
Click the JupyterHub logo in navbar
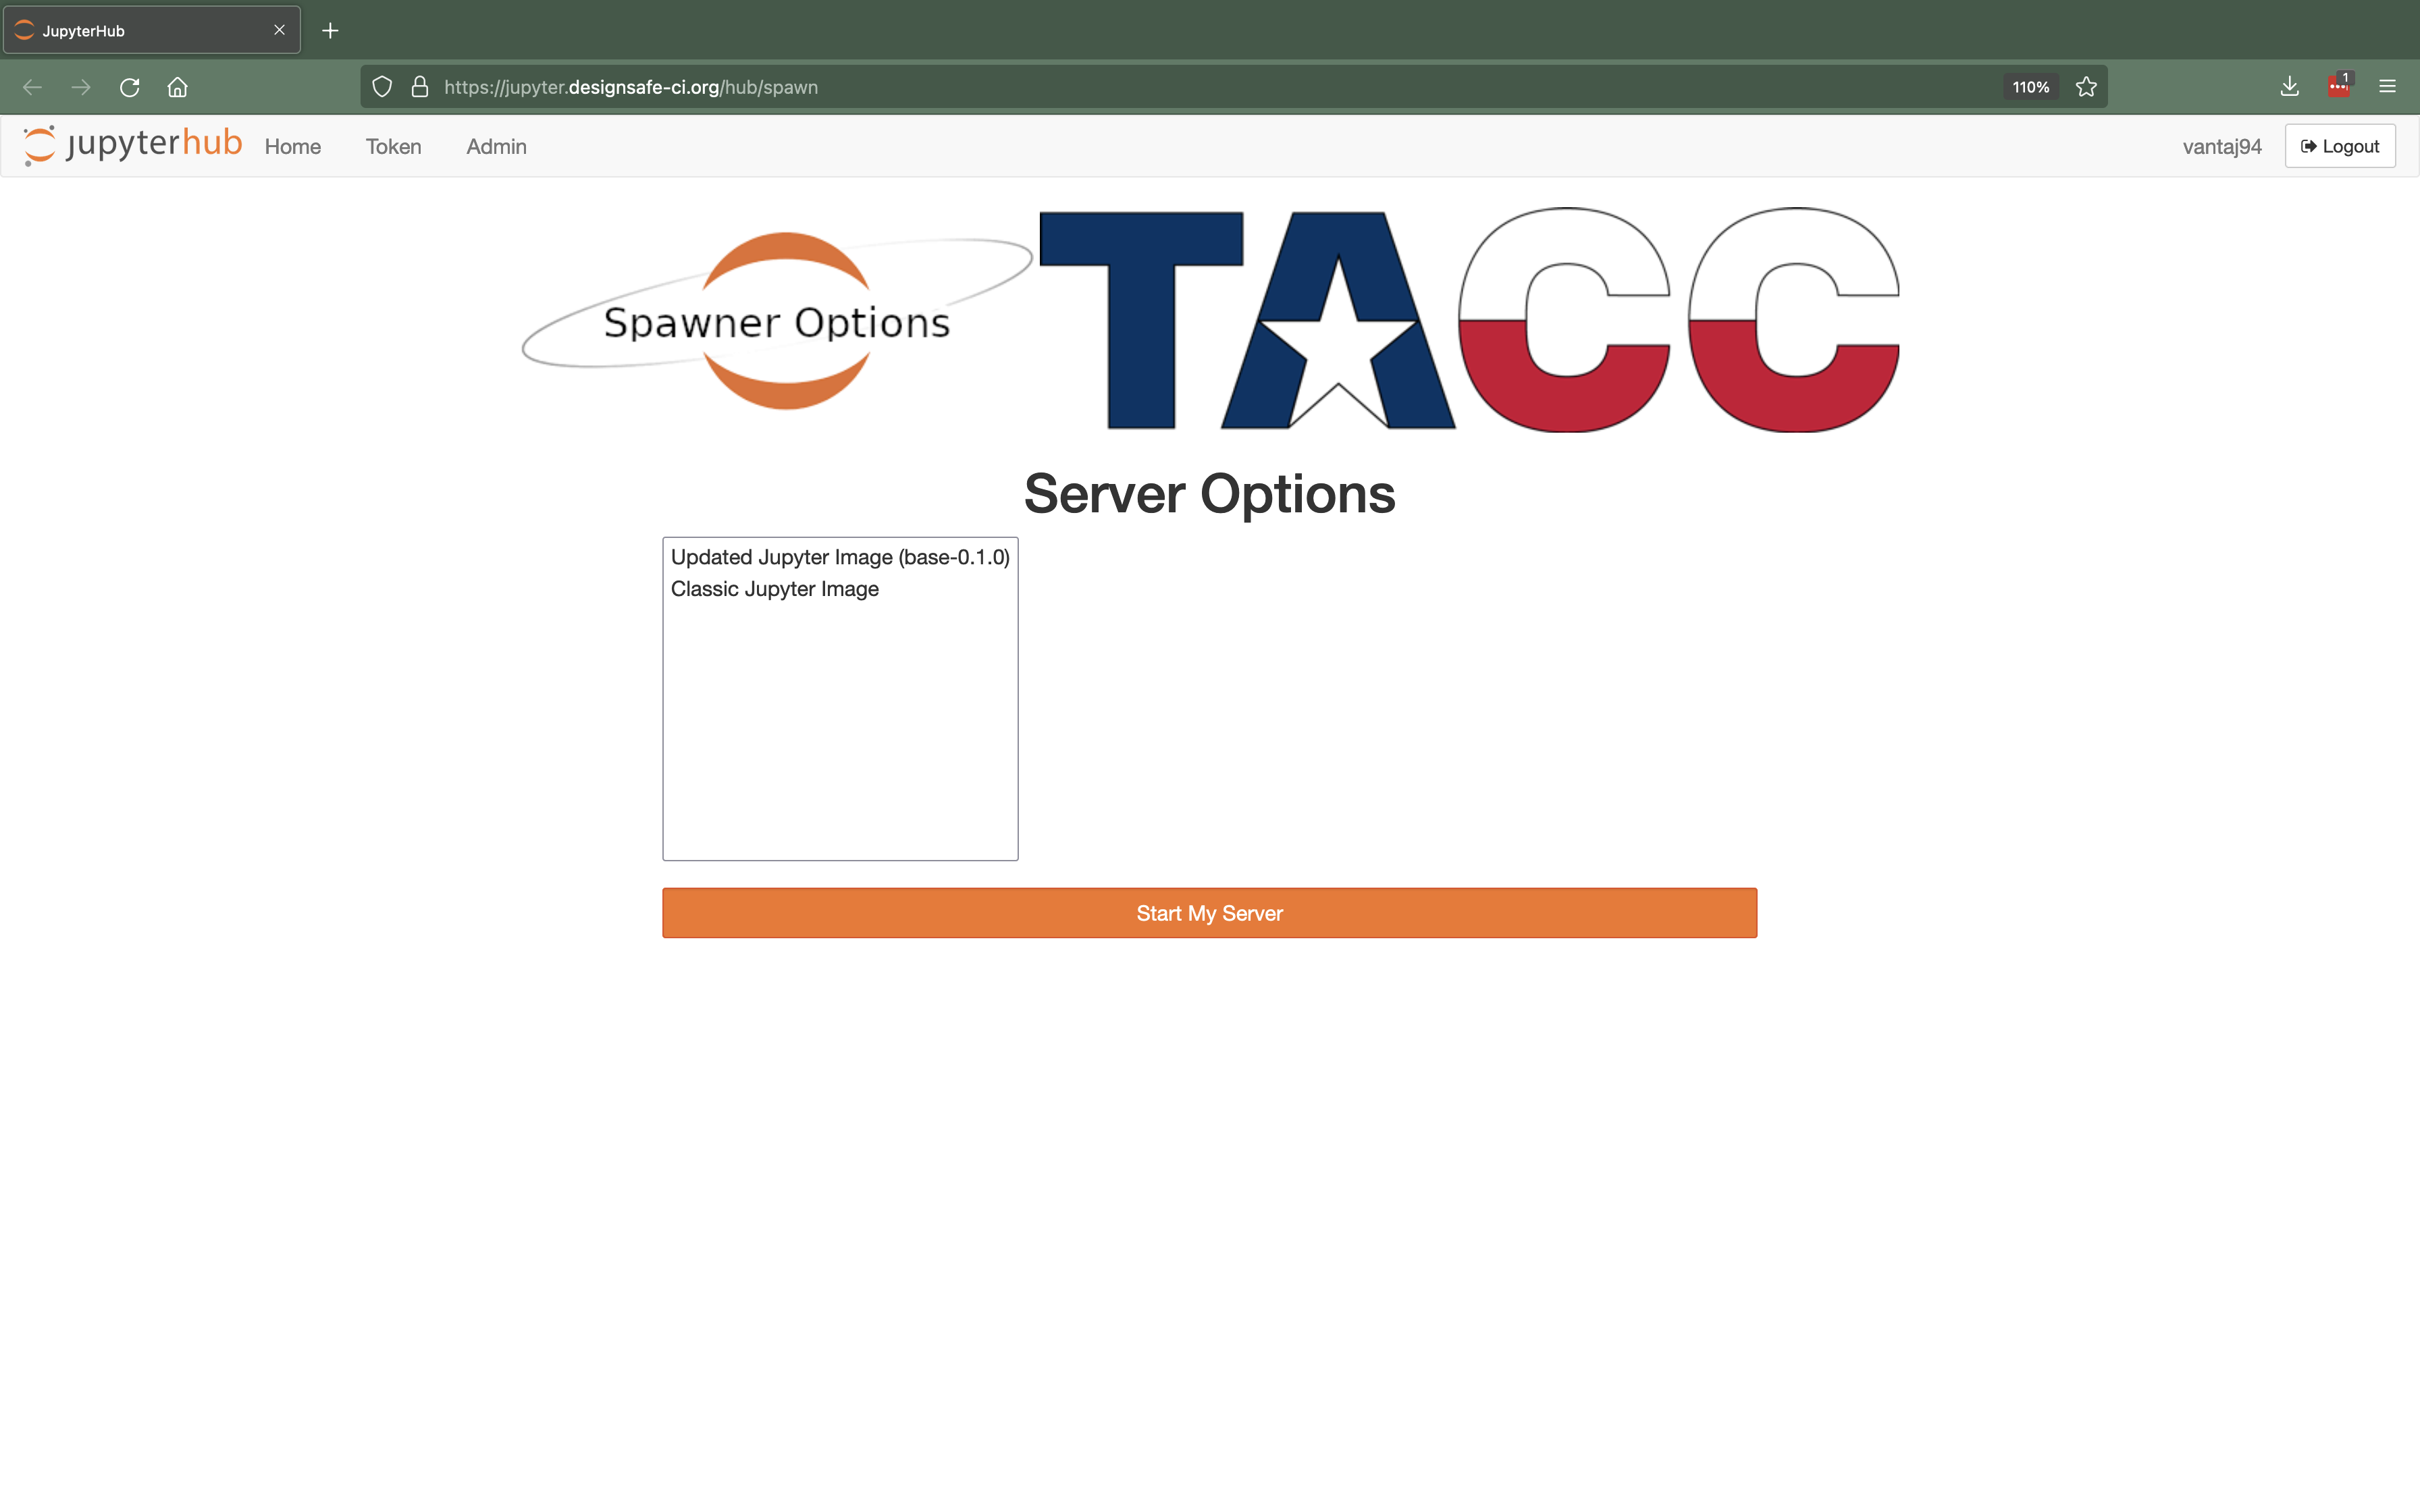point(133,145)
